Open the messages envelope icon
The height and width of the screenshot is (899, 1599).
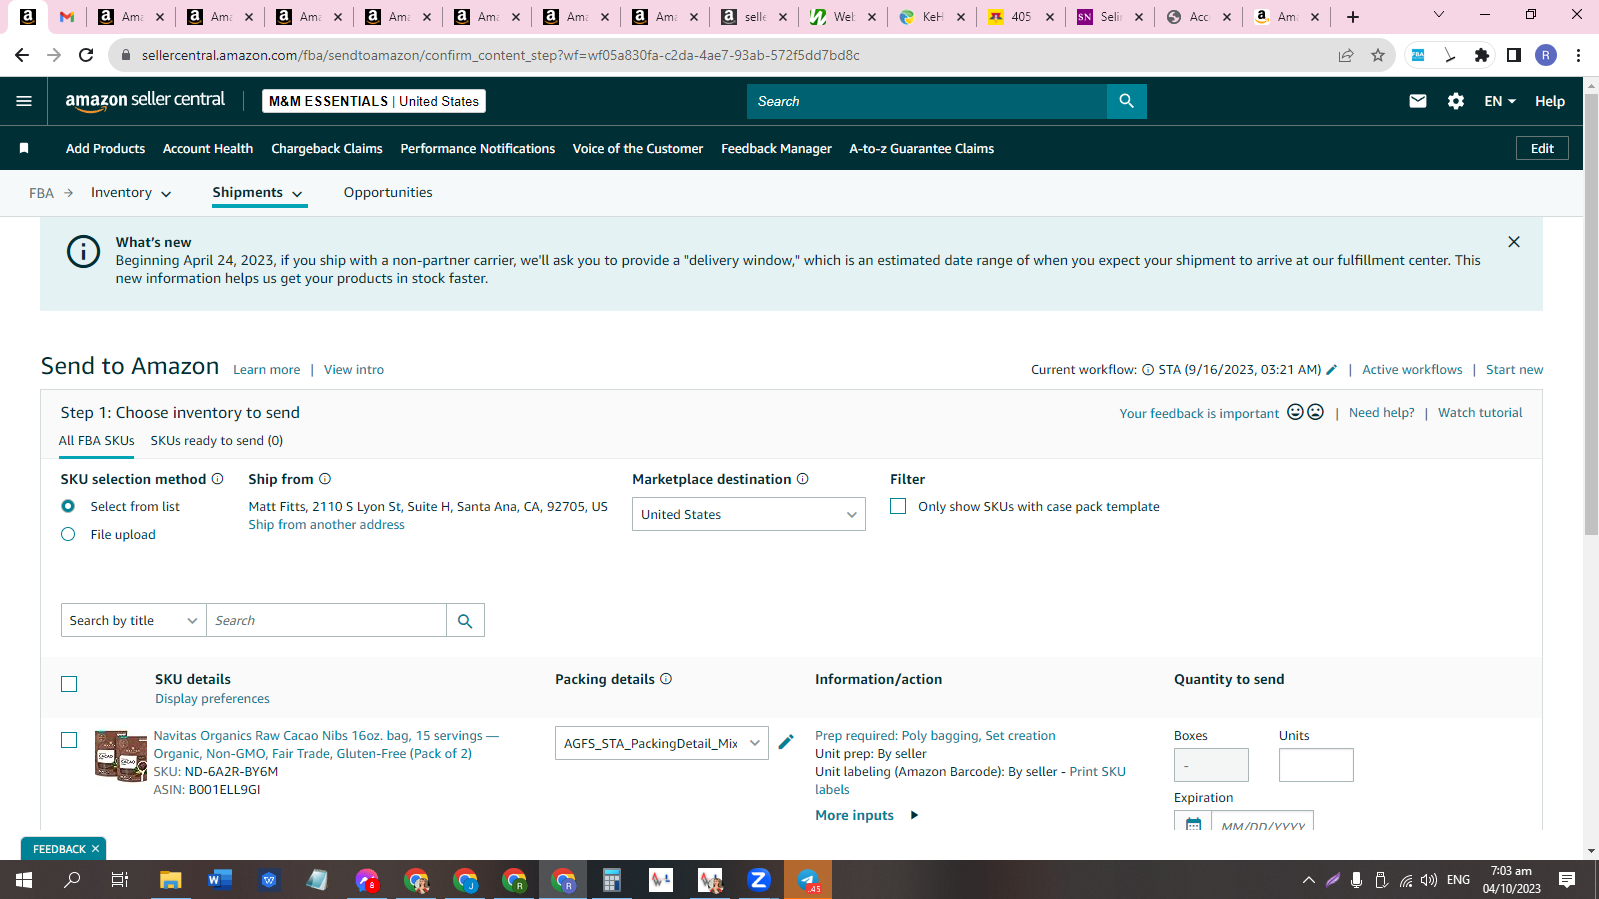pos(1417,101)
